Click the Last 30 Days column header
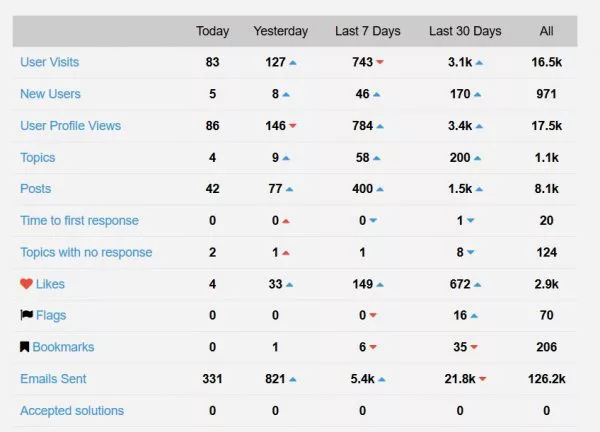The width and height of the screenshot is (600, 432). 465,31
